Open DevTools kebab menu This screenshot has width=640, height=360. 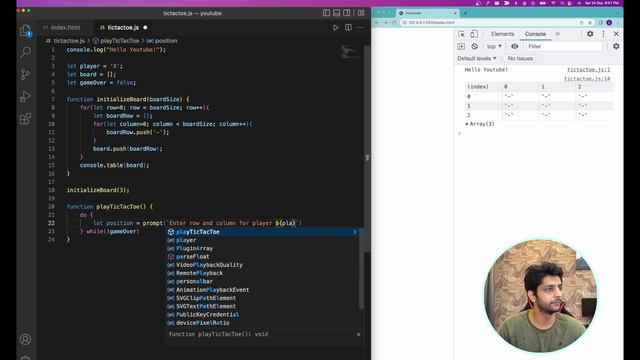click(603, 34)
